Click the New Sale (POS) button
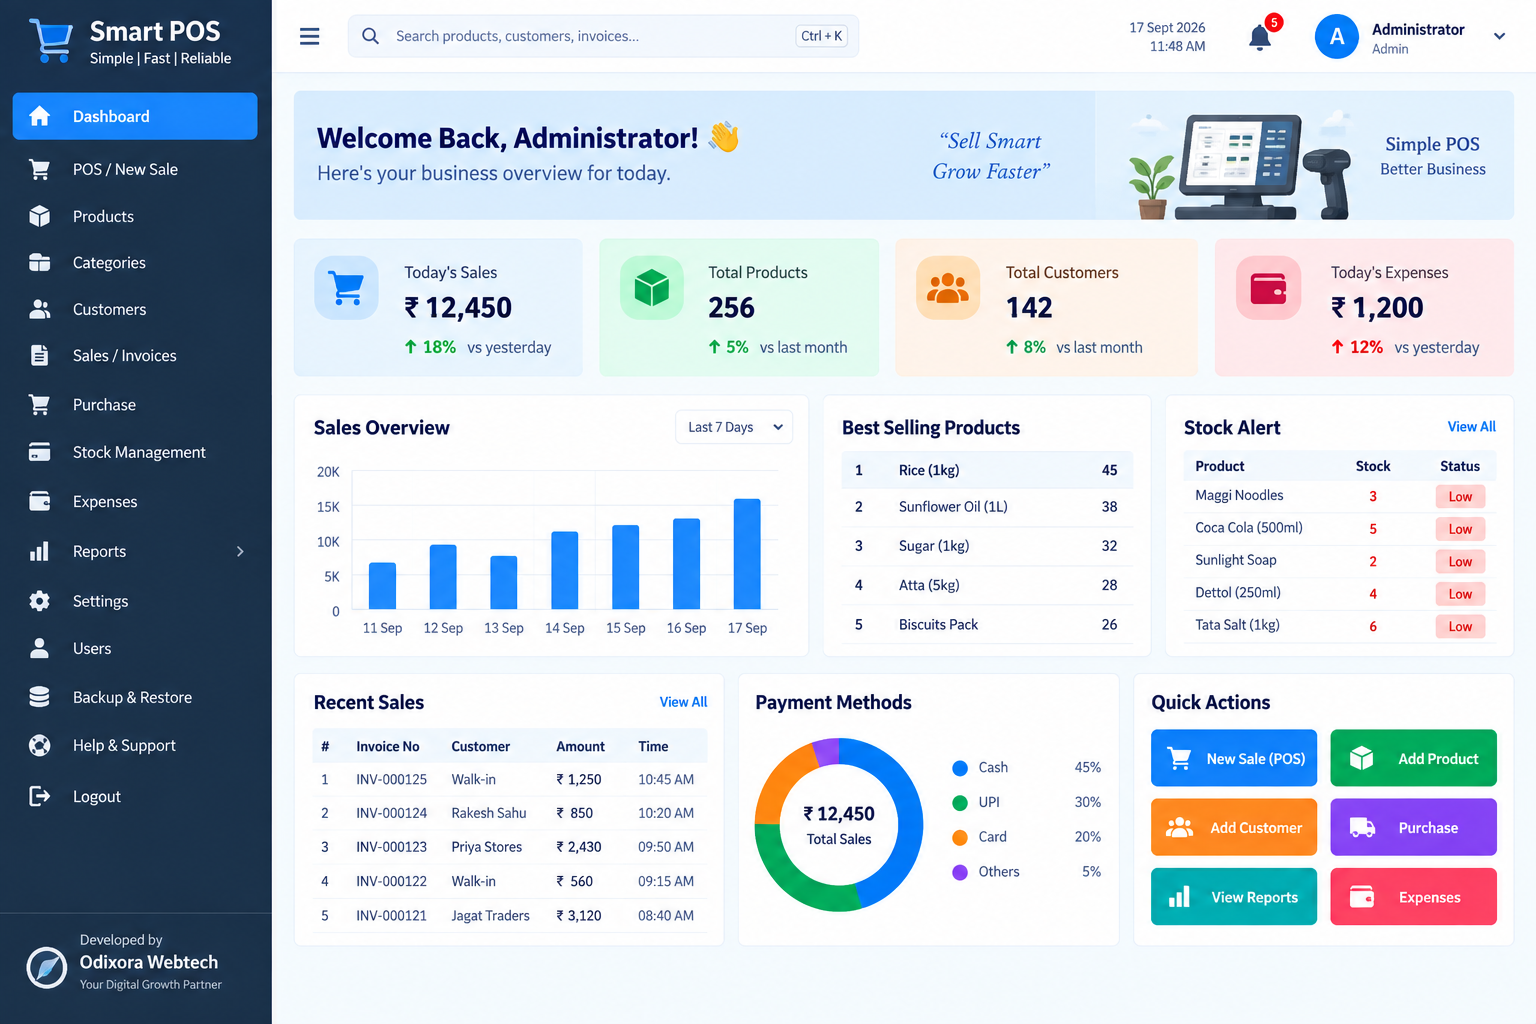 [x=1234, y=758]
